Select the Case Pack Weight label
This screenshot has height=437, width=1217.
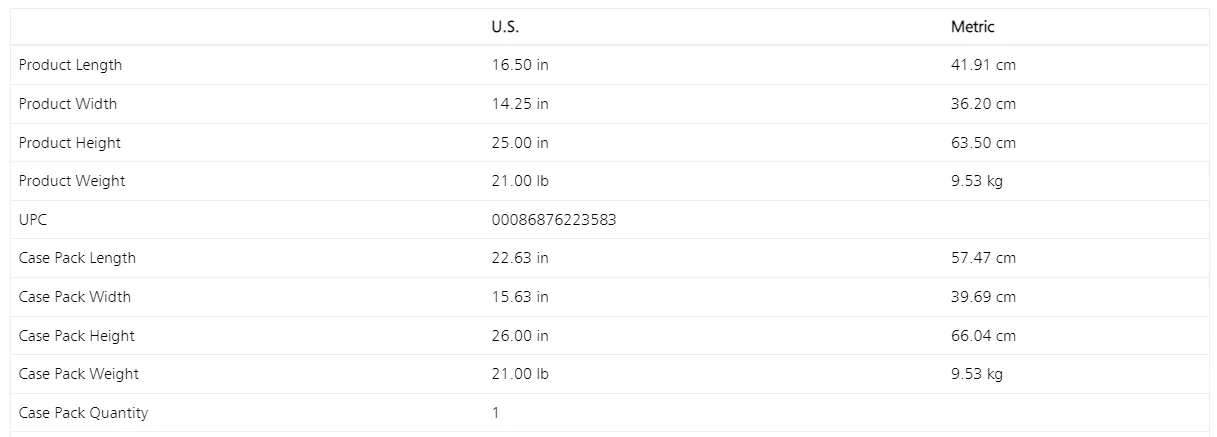click(79, 374)
